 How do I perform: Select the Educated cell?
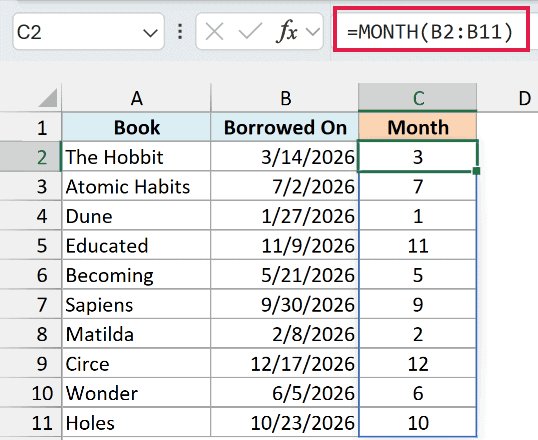coord(136,245)
